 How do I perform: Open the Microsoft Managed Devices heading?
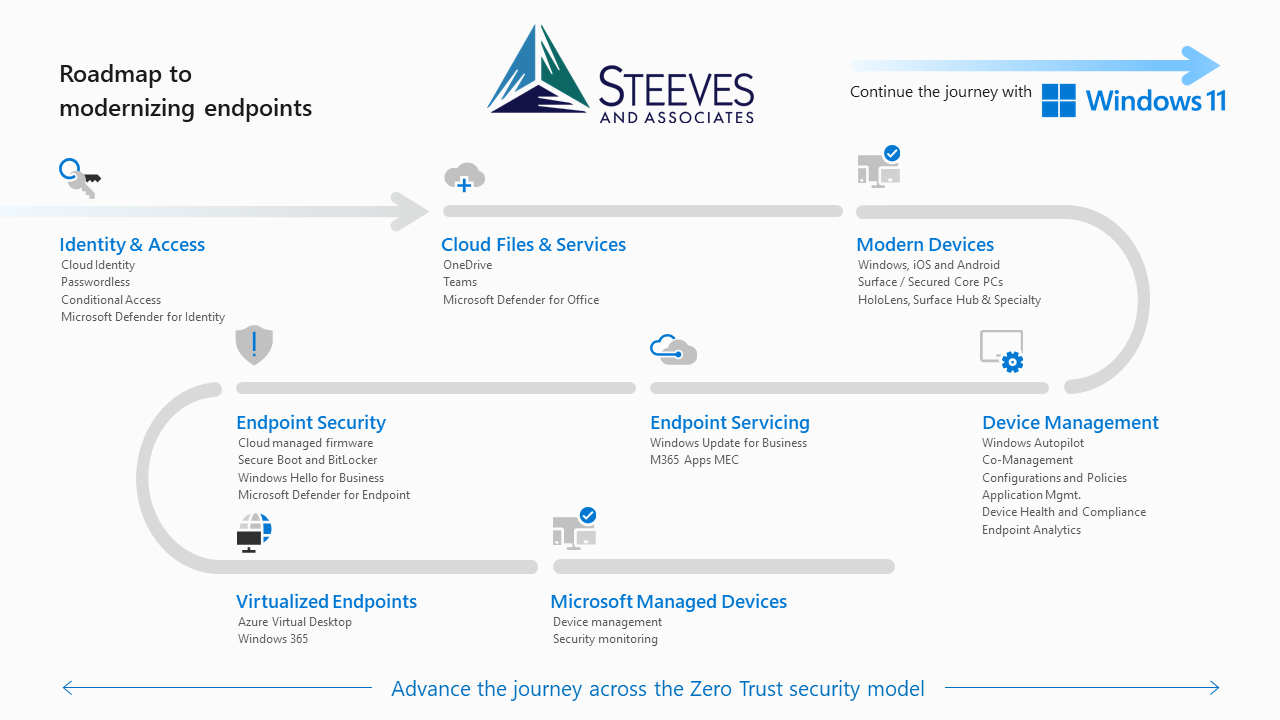click(x=669, y=602)
